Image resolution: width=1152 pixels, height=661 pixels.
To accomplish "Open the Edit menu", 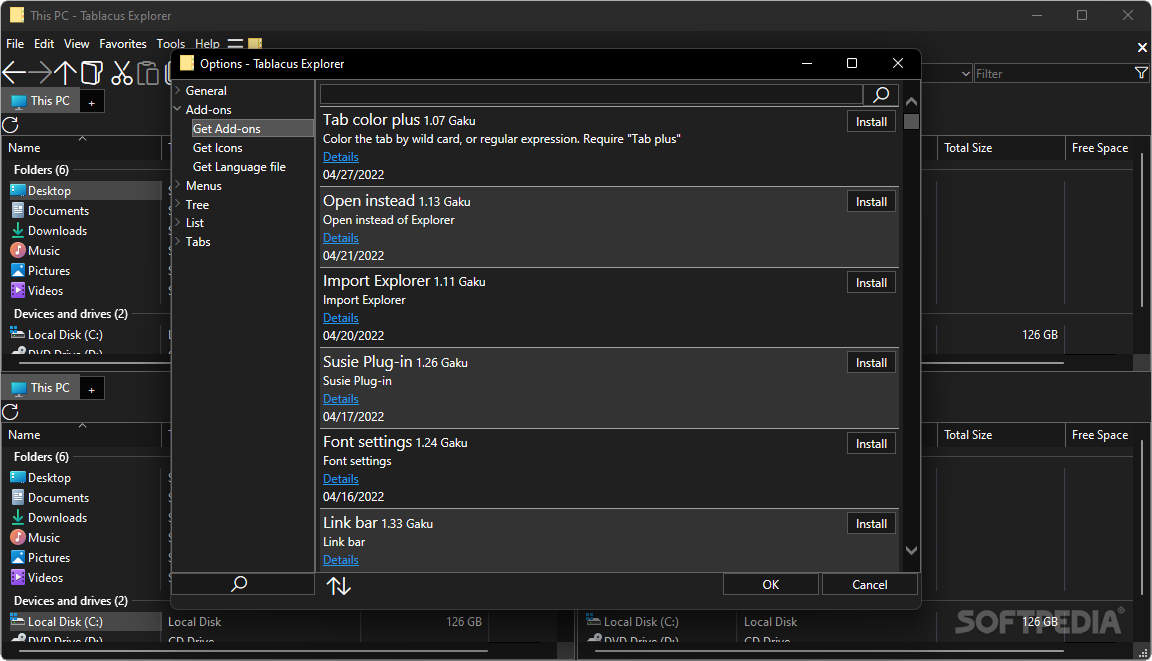I will [44, 43].
